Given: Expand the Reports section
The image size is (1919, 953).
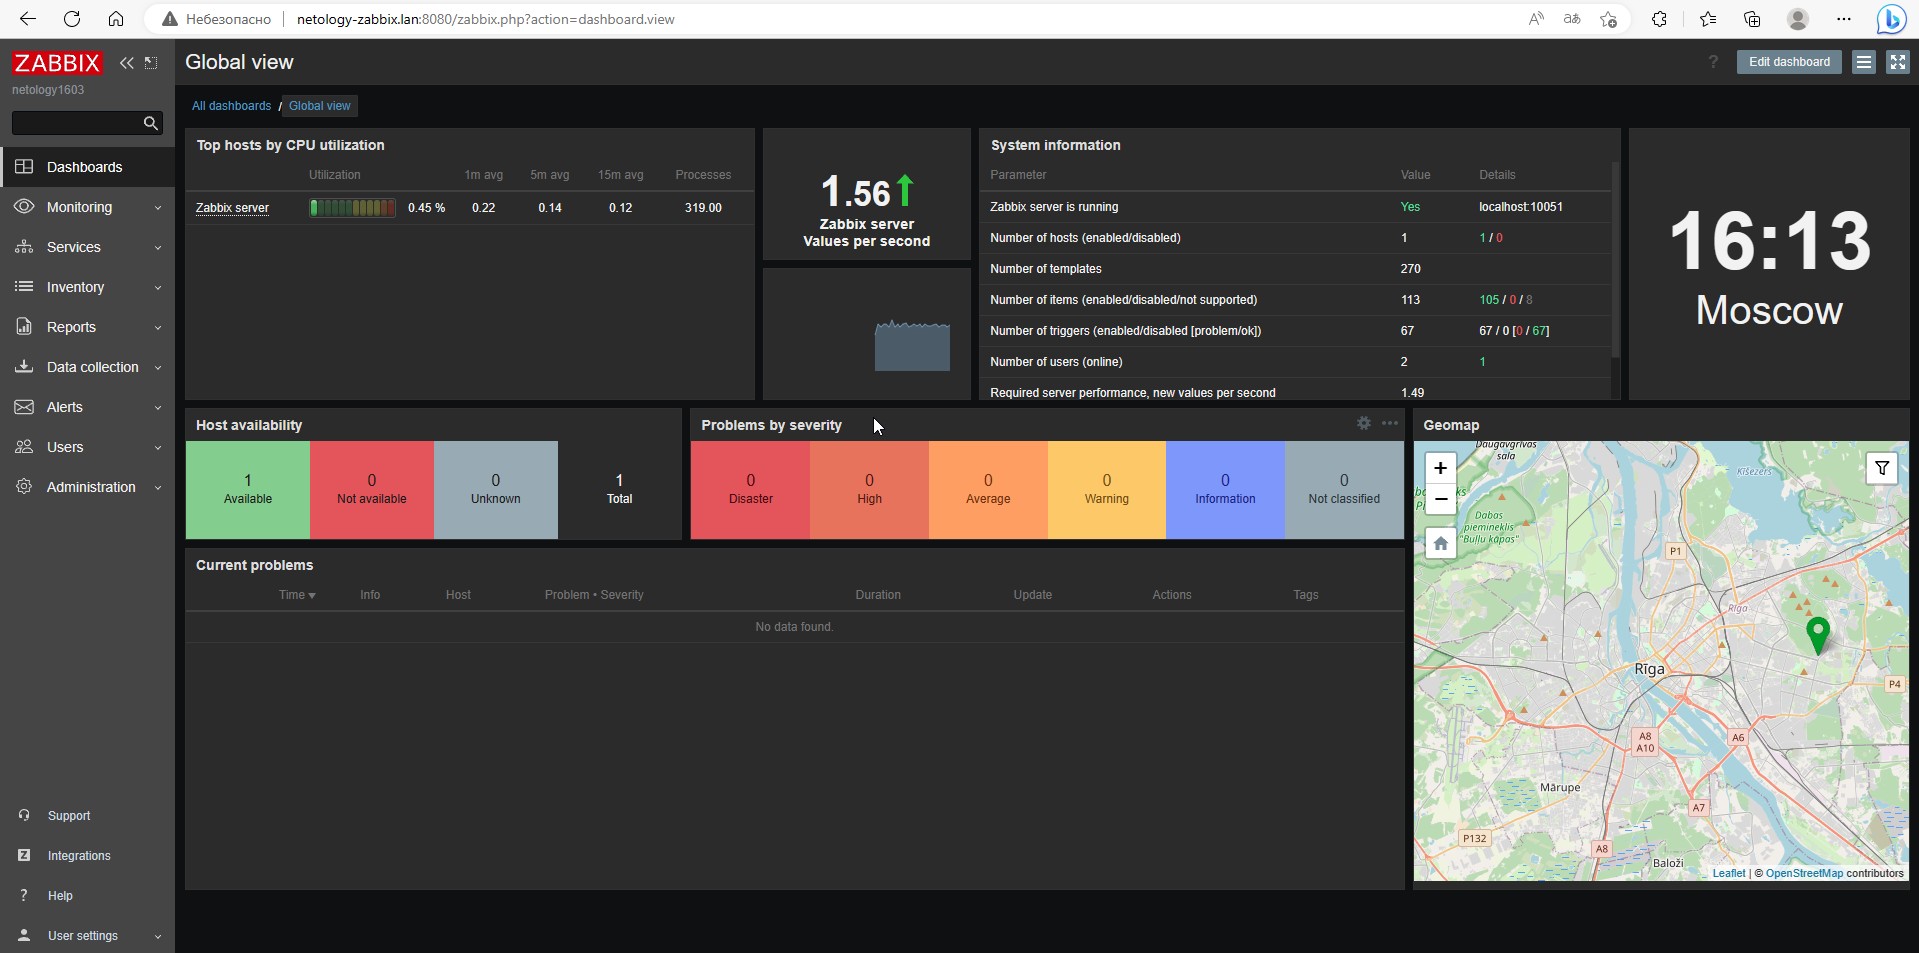Looking at the screenshot, I should pyautogui.click(x=70, y=327).
